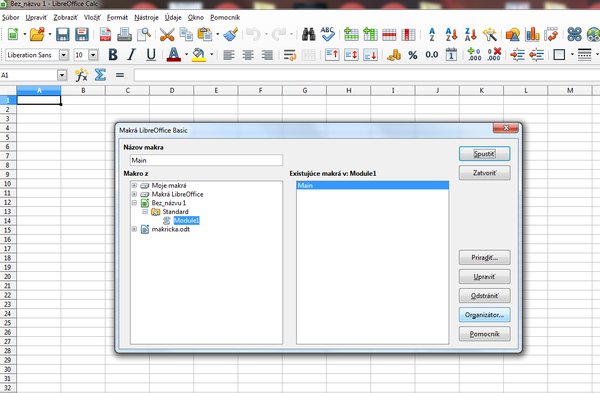
Task: Add decimal place icon
Action: tap(474, 55)
